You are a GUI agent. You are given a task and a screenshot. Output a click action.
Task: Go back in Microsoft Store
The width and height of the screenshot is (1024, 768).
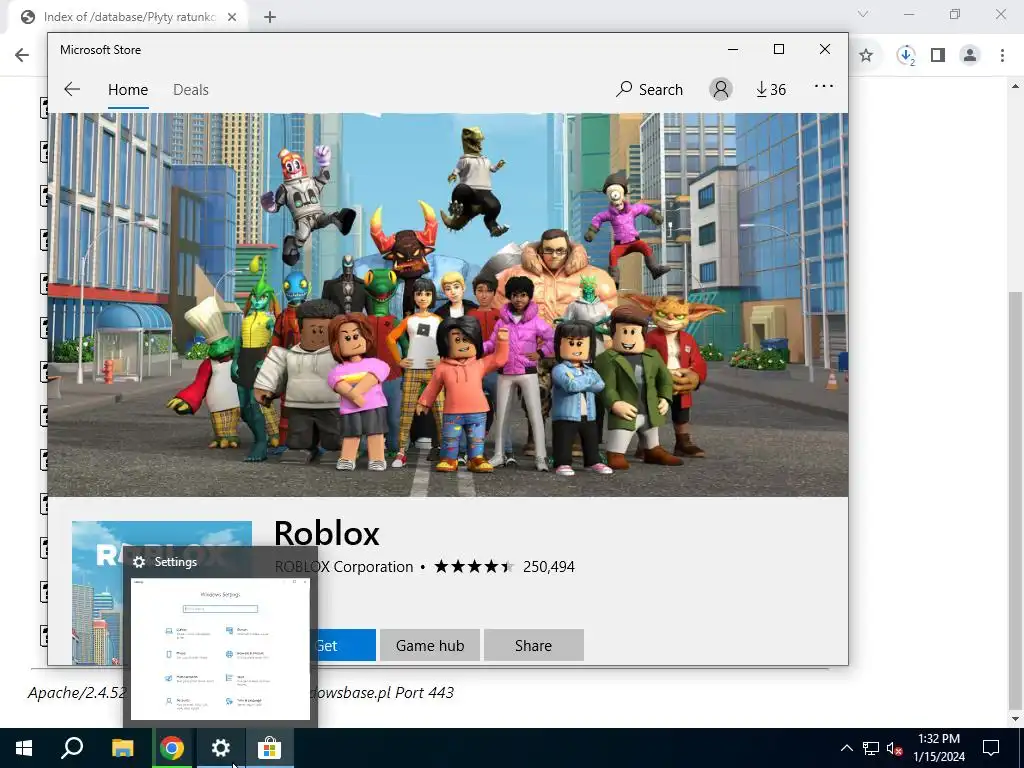(x=72, y=89)
